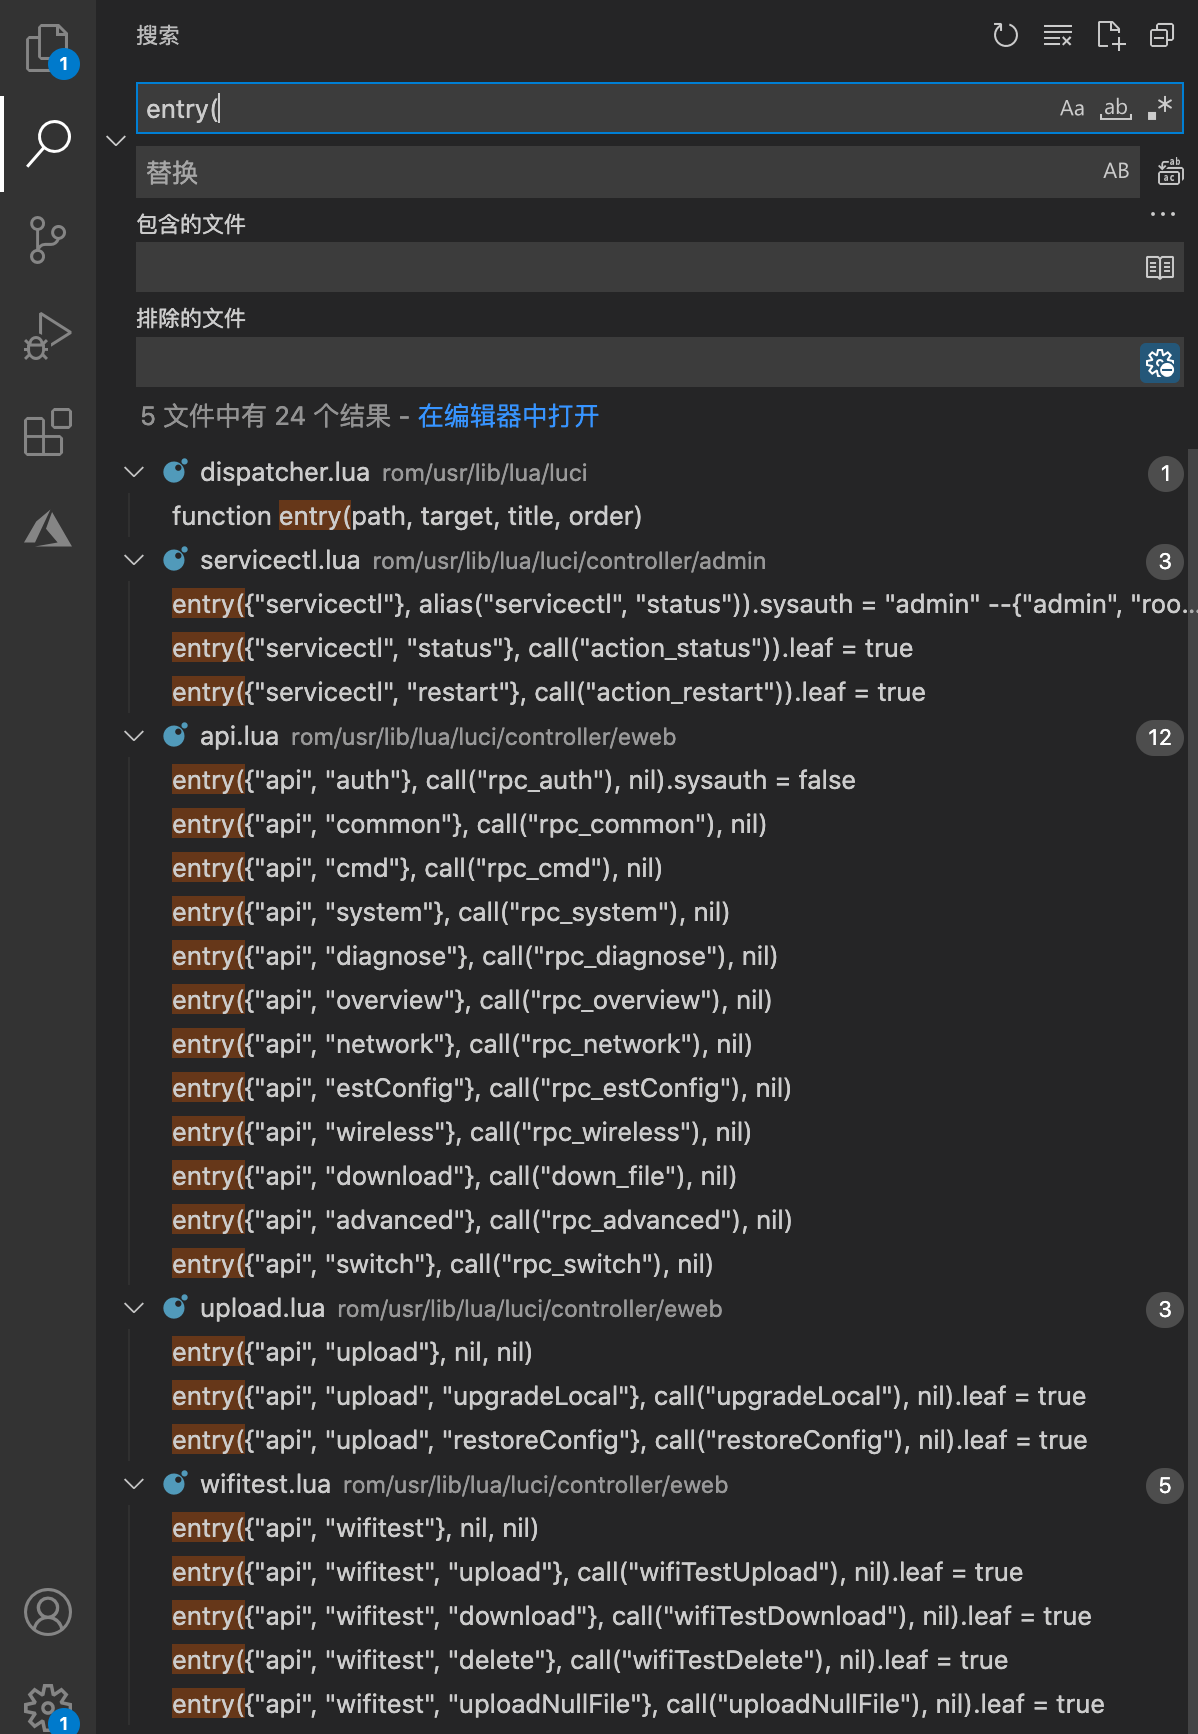Toggle match case option
1198x1734 pixels.
(x=1072, y=108)
